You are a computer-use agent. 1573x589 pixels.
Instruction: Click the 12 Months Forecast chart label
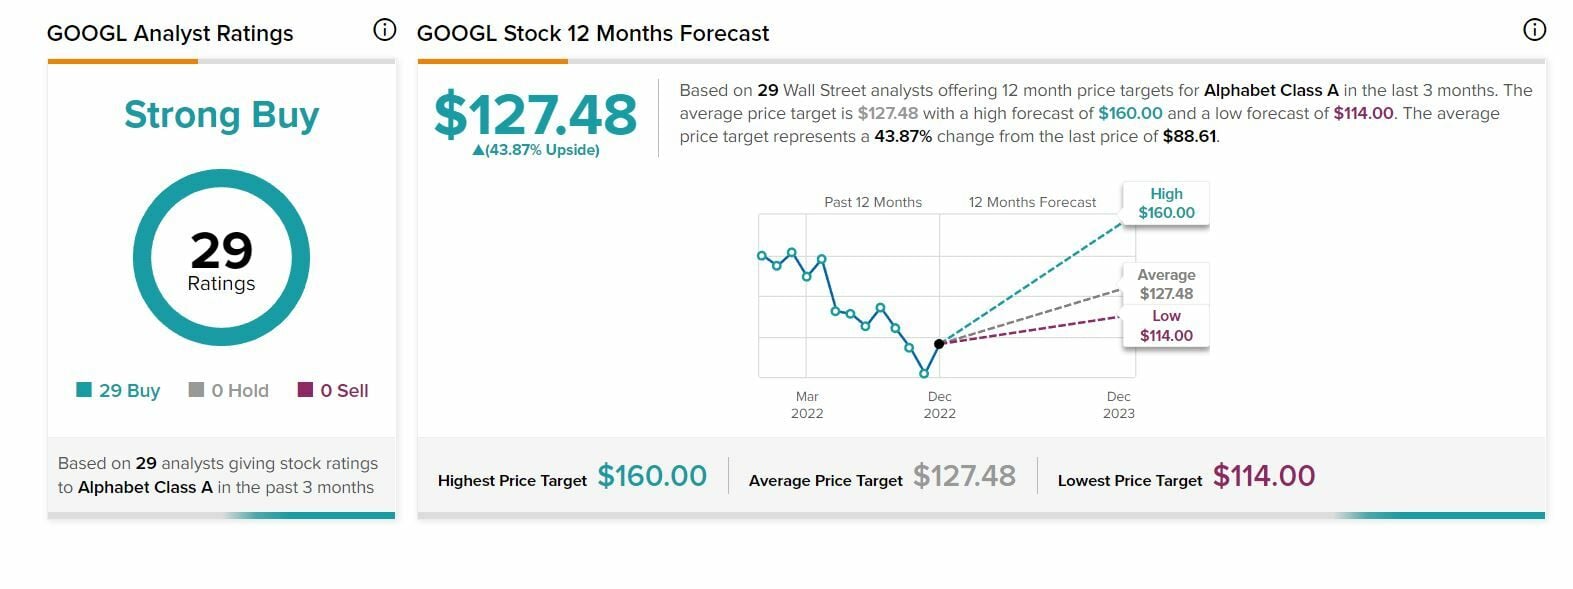1032,202
